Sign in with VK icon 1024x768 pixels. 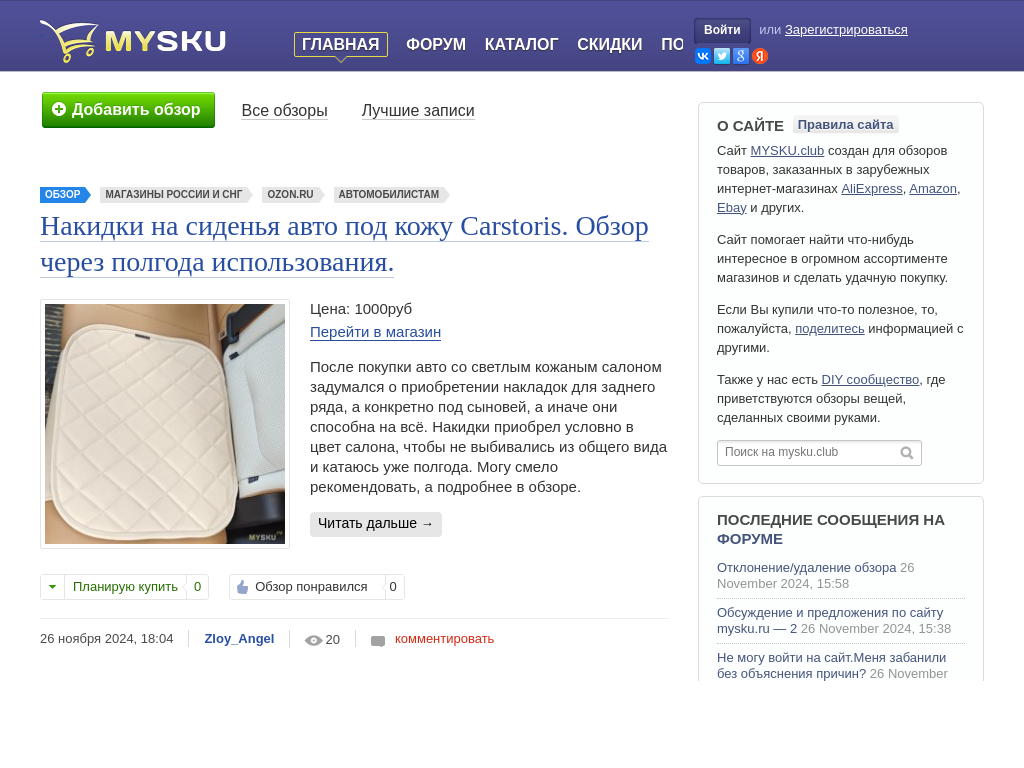pyautogui.click(x=703, y=56)
